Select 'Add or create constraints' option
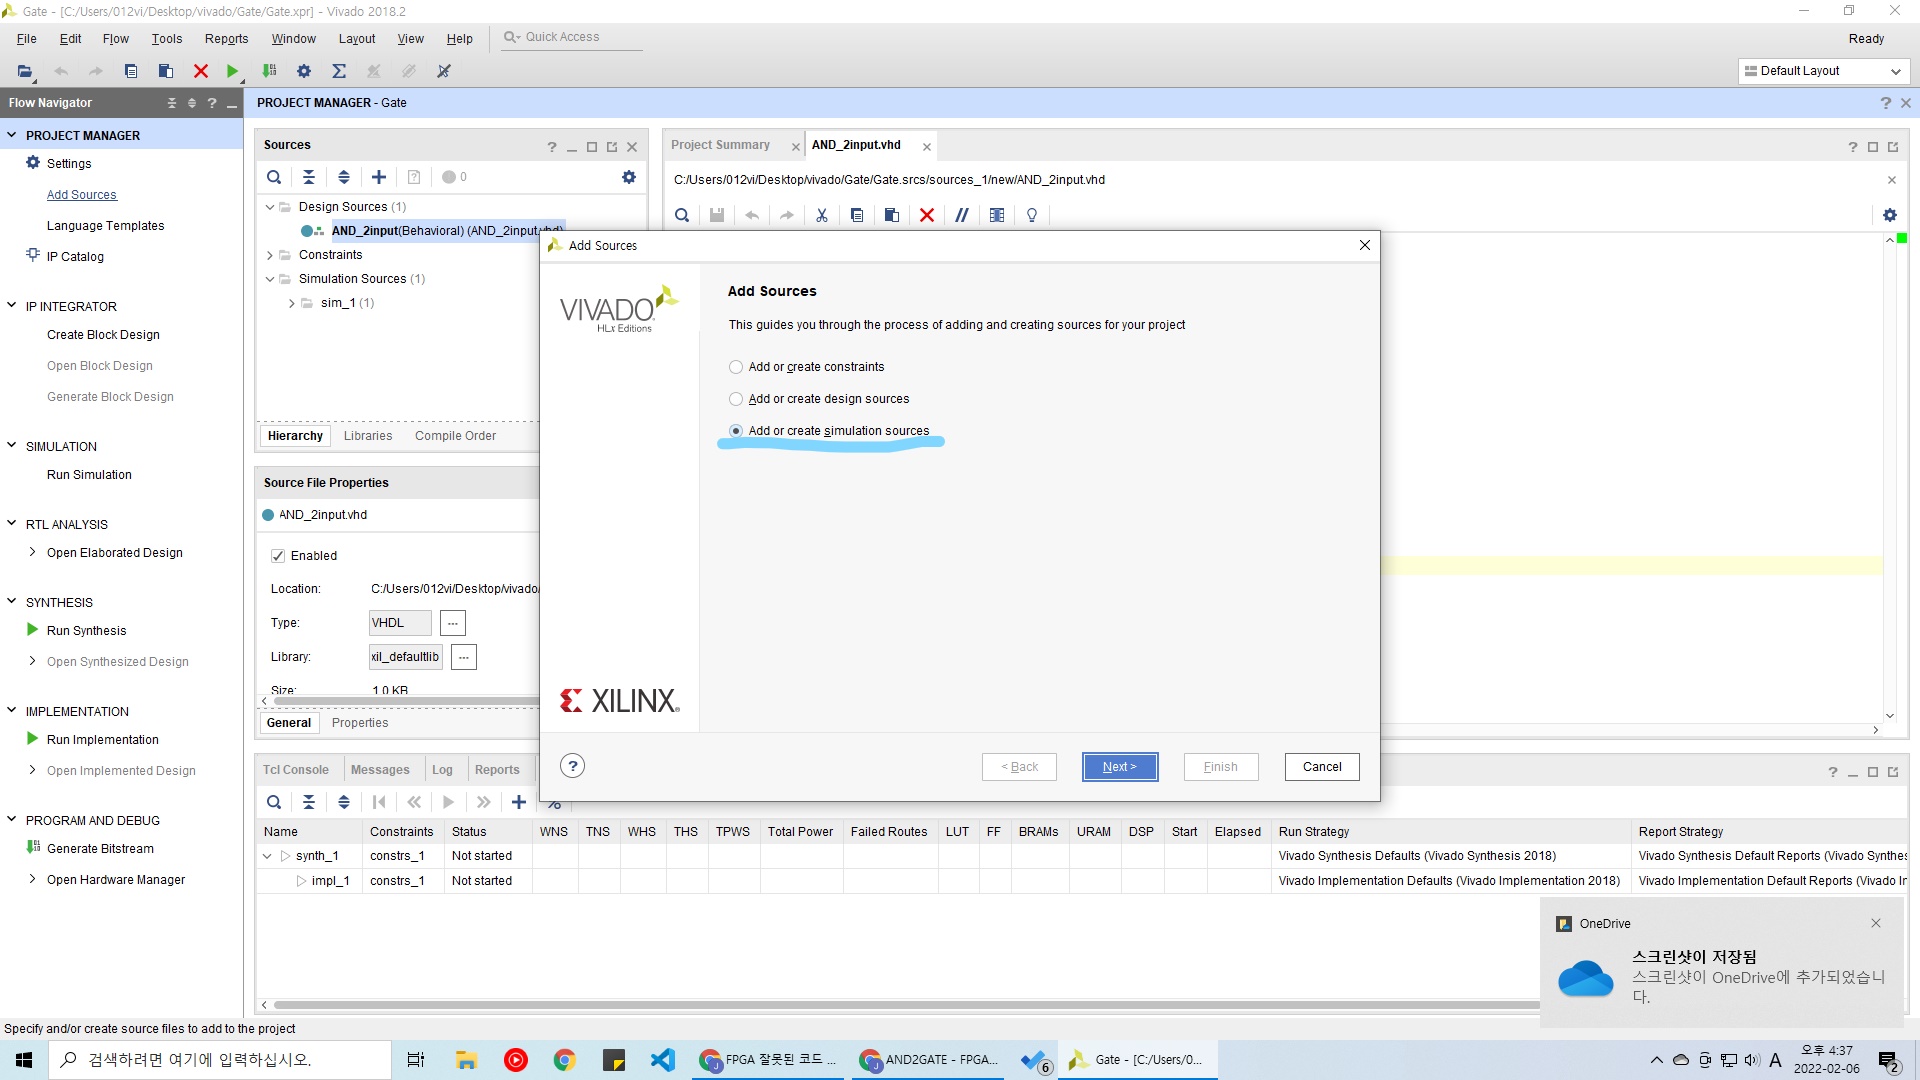 (736, 367)
